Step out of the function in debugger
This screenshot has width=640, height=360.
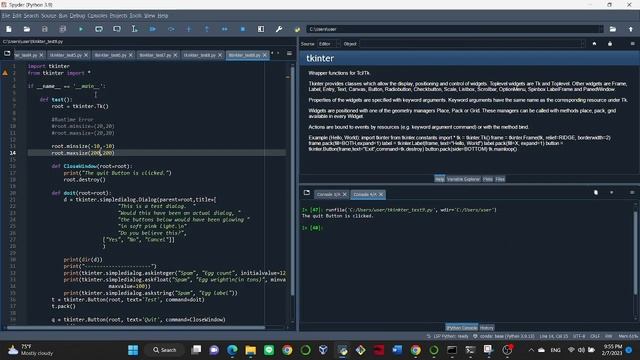207,29
